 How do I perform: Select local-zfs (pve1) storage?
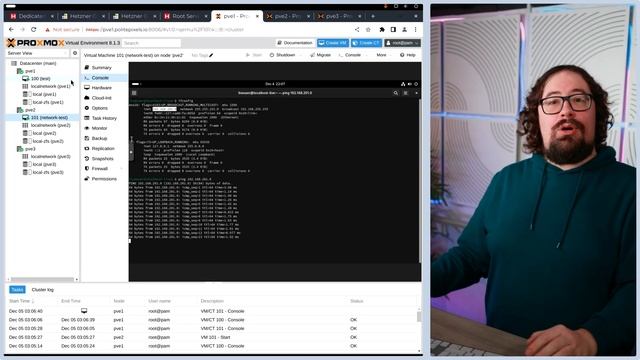pyautogui.click(x=47, y=102)
